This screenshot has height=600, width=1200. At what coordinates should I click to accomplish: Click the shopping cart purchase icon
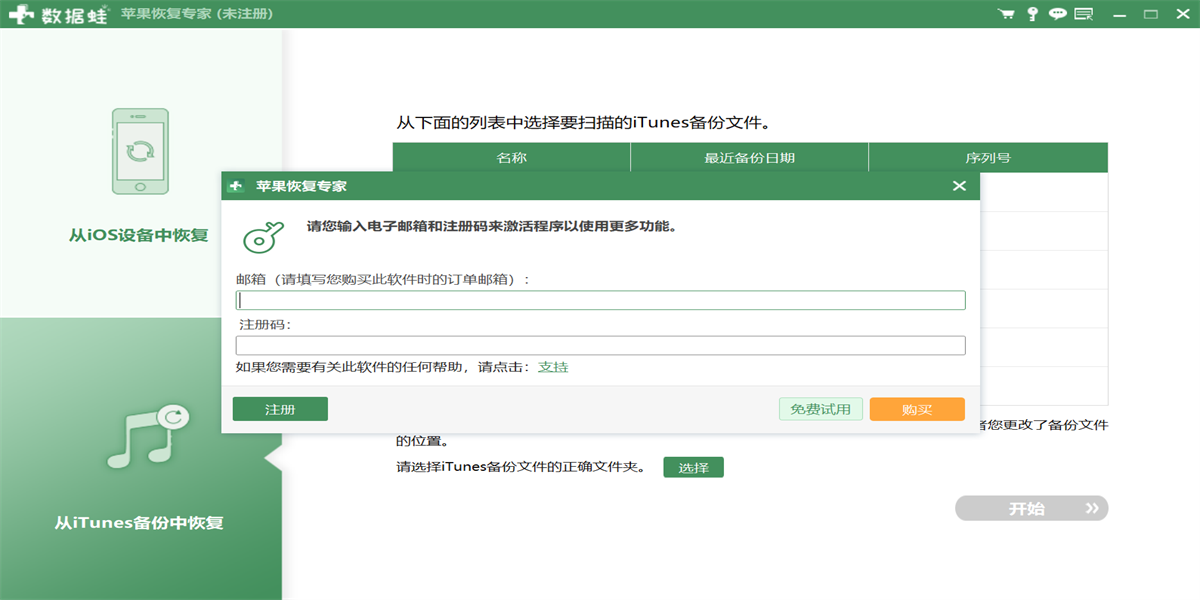pos(1006,14)
